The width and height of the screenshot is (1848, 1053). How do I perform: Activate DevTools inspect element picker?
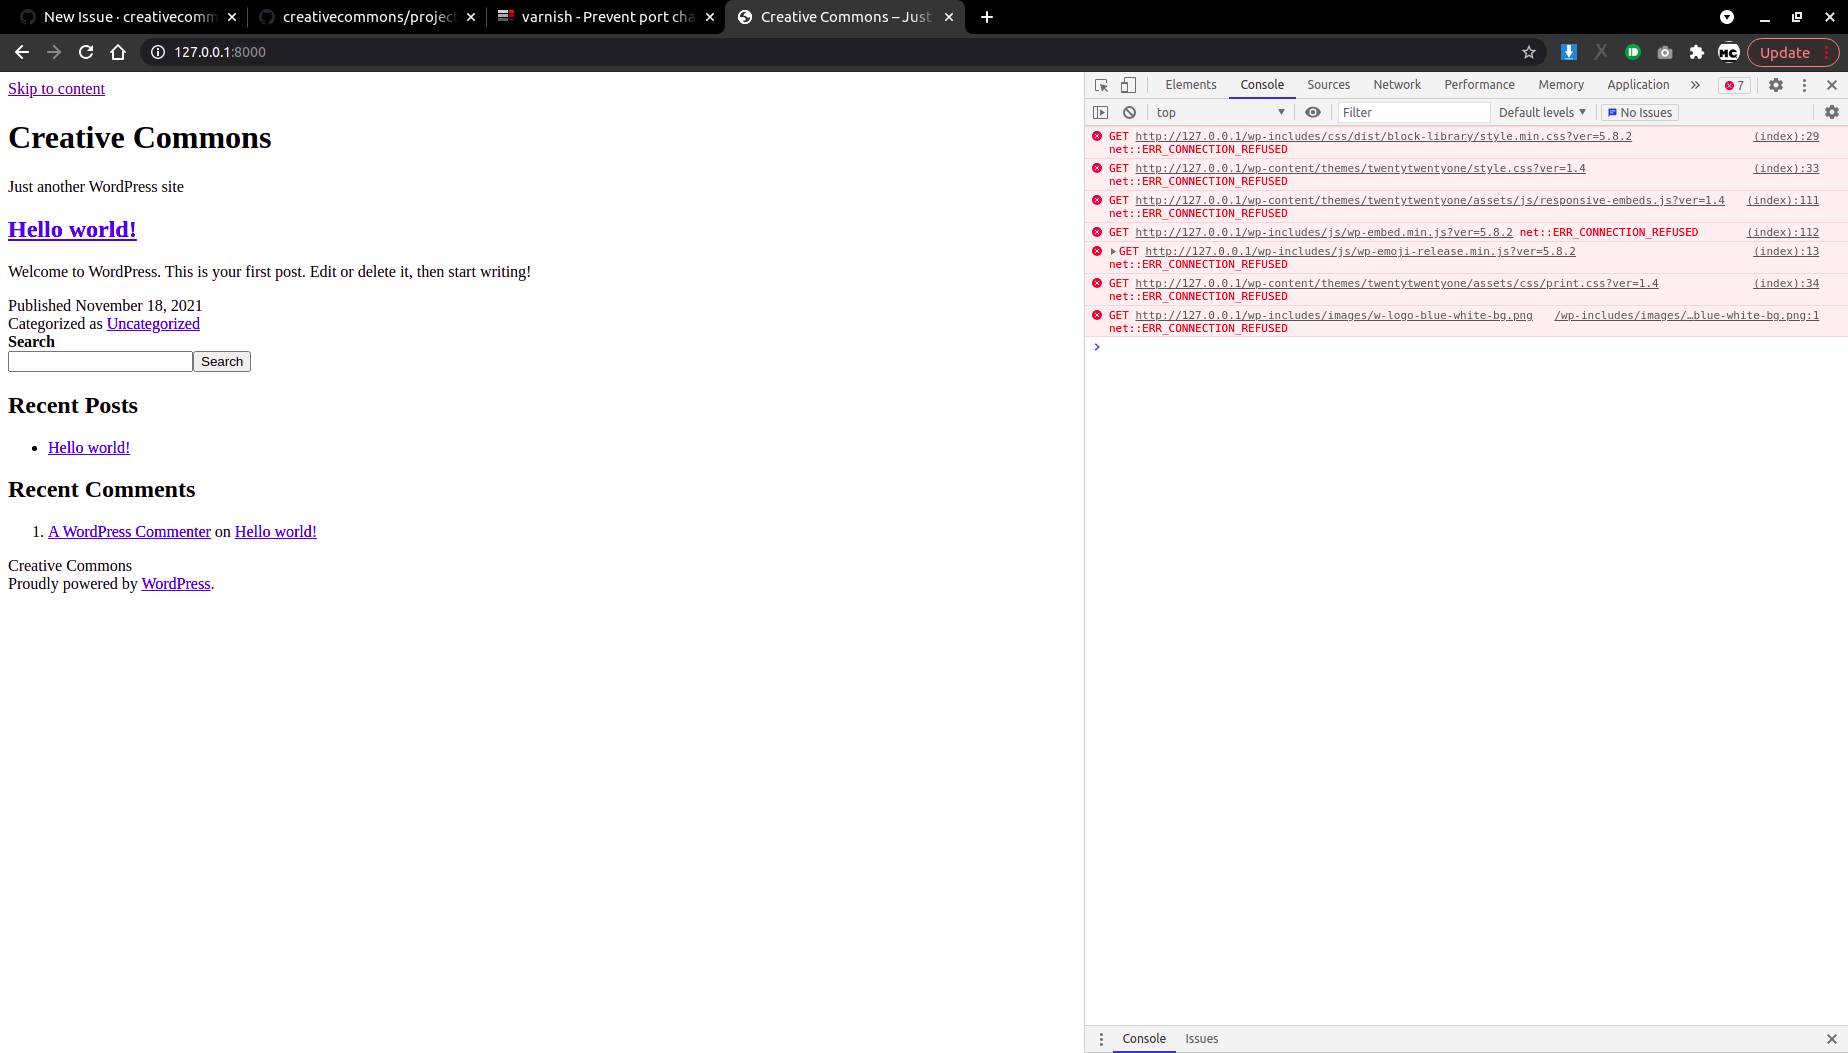[1101, 85]
